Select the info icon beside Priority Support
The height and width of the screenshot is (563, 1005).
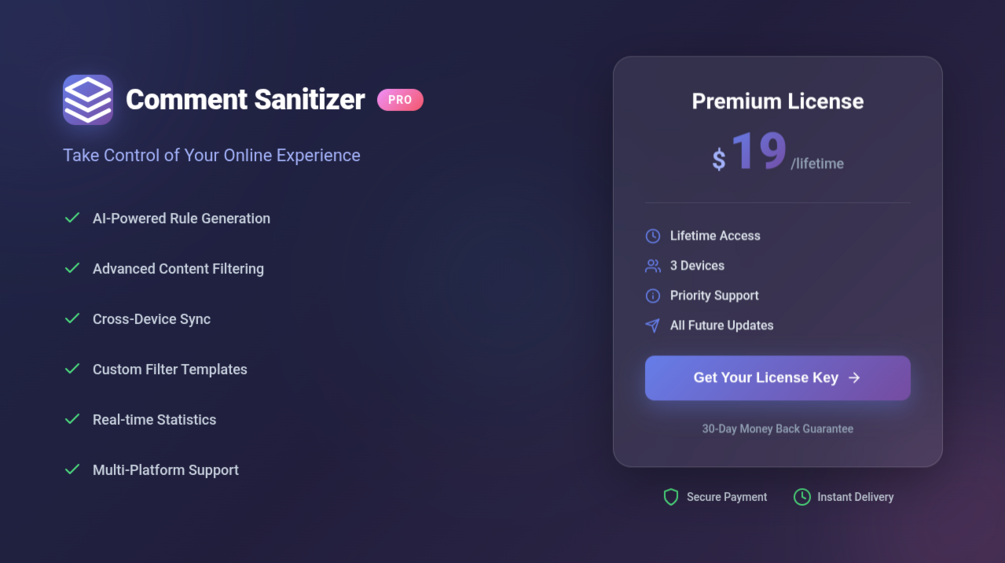pos(652,296)
